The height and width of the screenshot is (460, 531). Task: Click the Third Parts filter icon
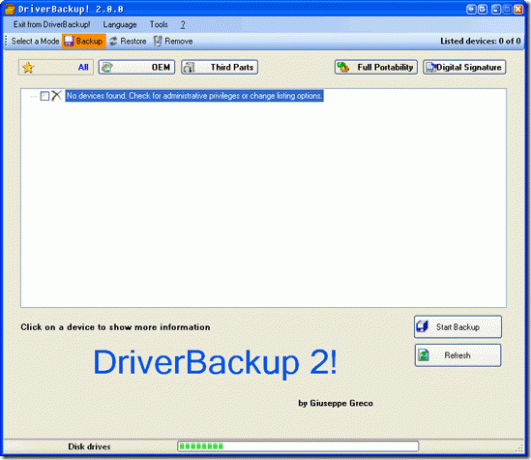[x=189, y=67]
